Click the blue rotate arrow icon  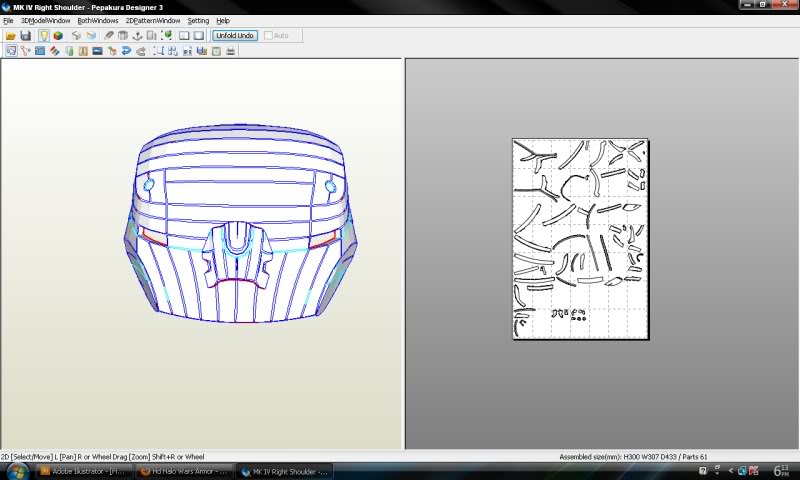126,50
